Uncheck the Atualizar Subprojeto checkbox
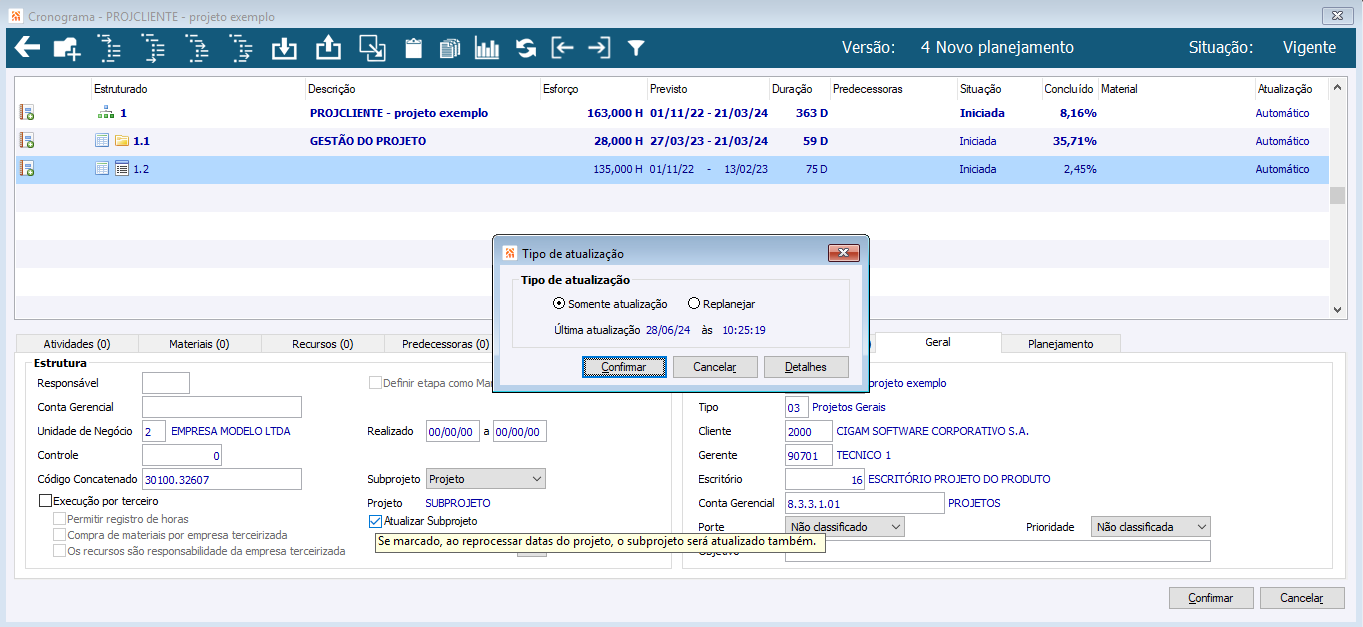1363x627 pixels. pos(375,521)
